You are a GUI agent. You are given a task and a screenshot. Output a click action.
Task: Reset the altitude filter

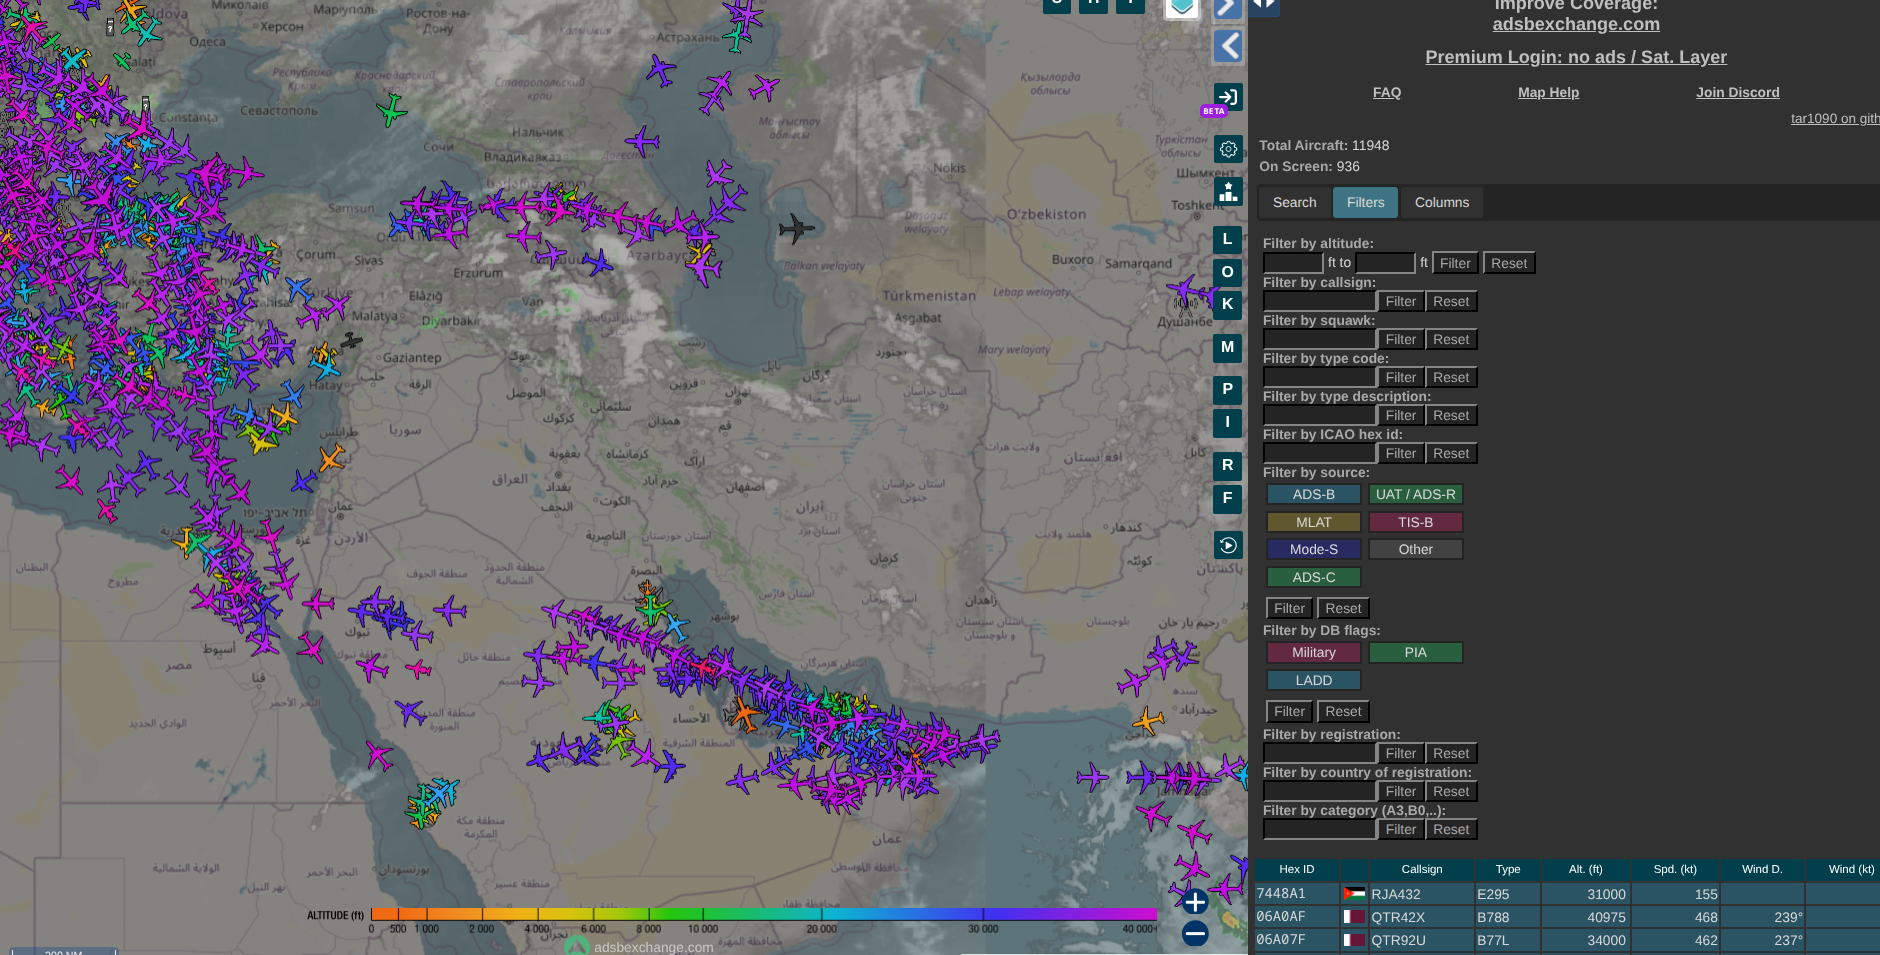1509,263
